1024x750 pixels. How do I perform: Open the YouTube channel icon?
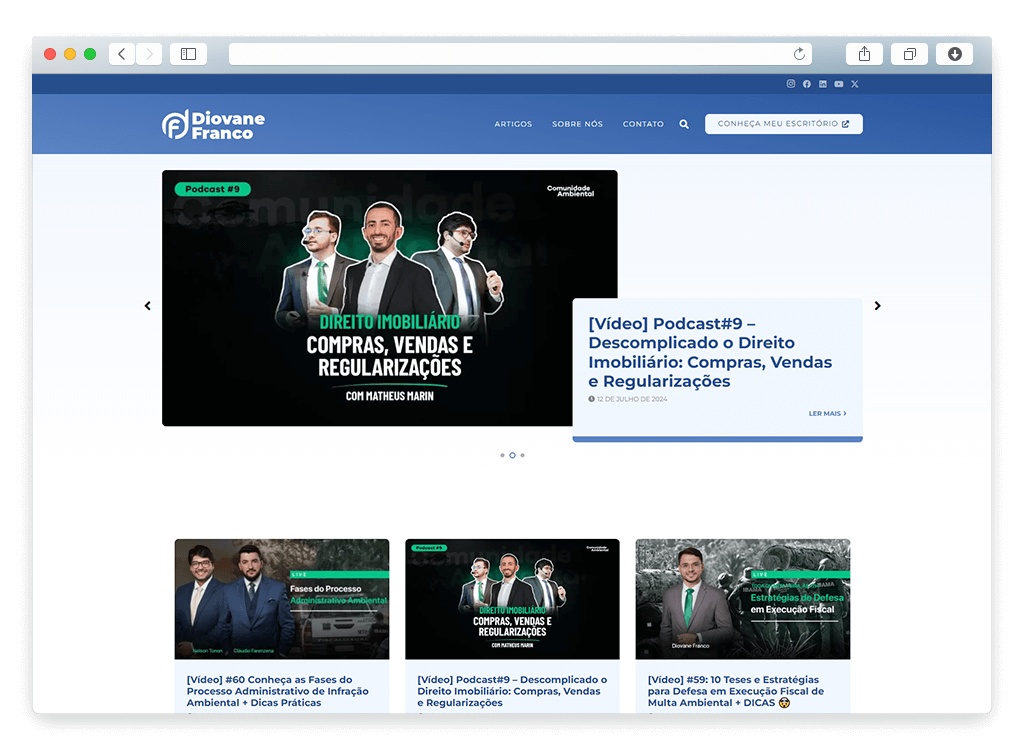tap(839, 84)
